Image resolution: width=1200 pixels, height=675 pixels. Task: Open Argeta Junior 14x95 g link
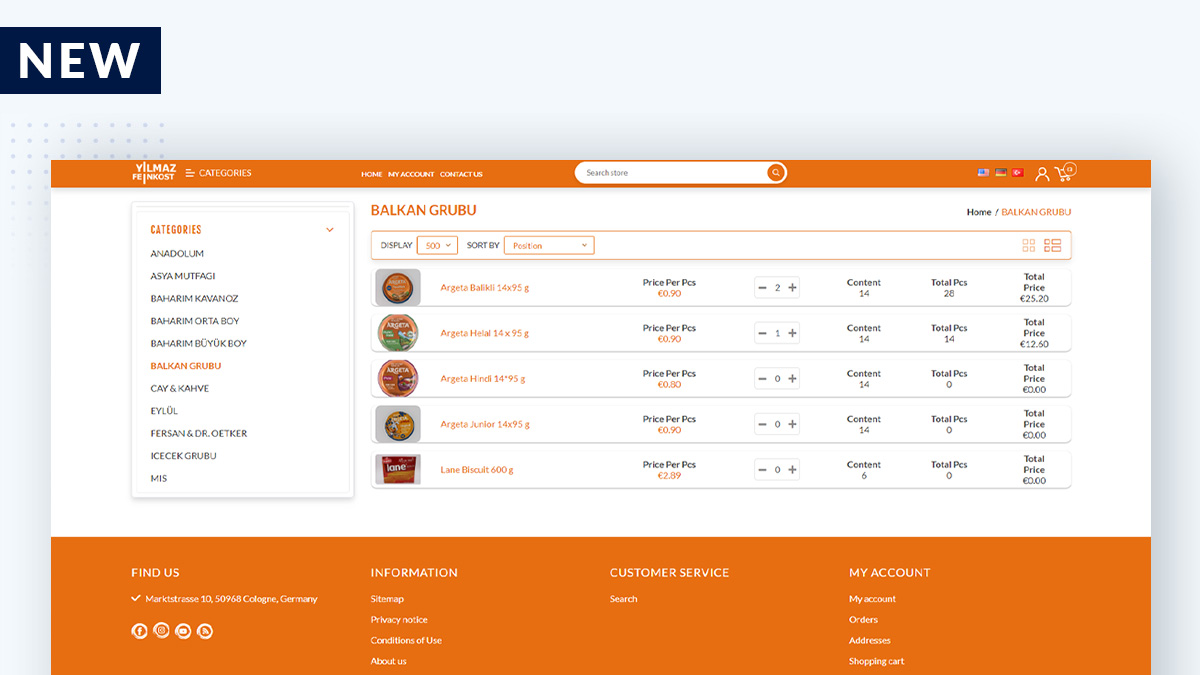click(x=485, y=424)
